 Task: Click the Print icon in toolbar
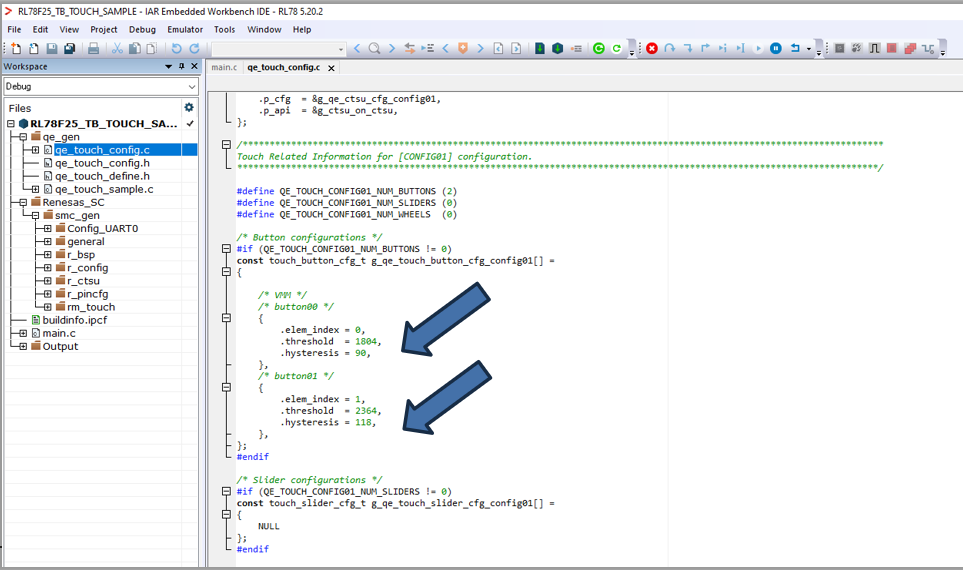(x=93, y=48)
